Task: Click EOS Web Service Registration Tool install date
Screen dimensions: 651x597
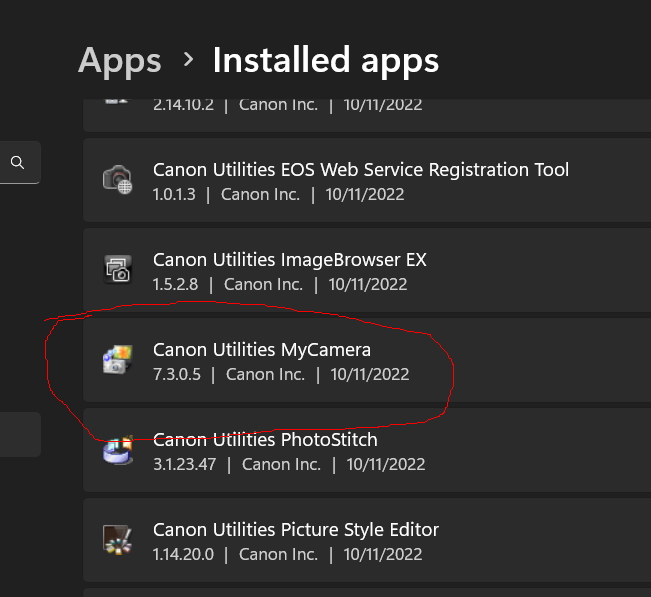Action: pyautogui.click(x=365, y=195)
